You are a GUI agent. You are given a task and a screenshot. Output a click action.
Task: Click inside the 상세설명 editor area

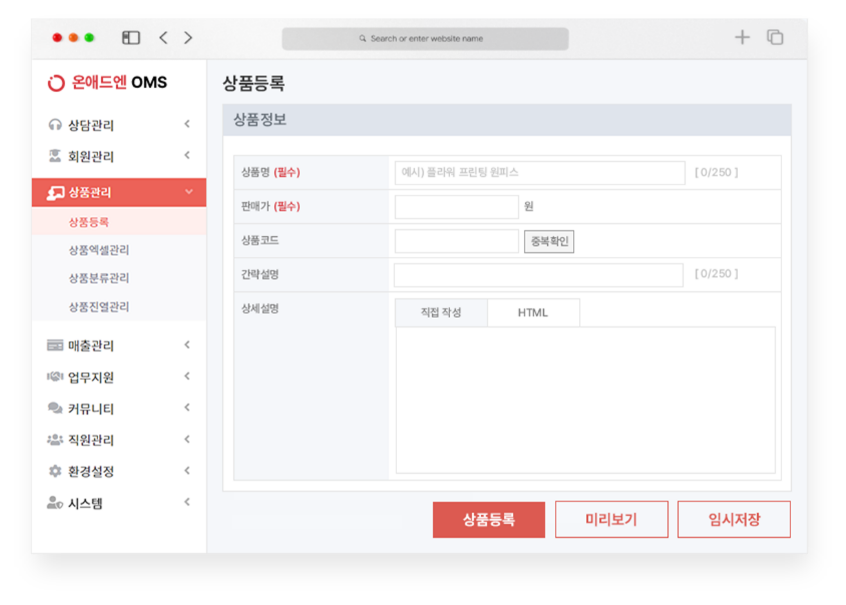click(x=585, y=400)
